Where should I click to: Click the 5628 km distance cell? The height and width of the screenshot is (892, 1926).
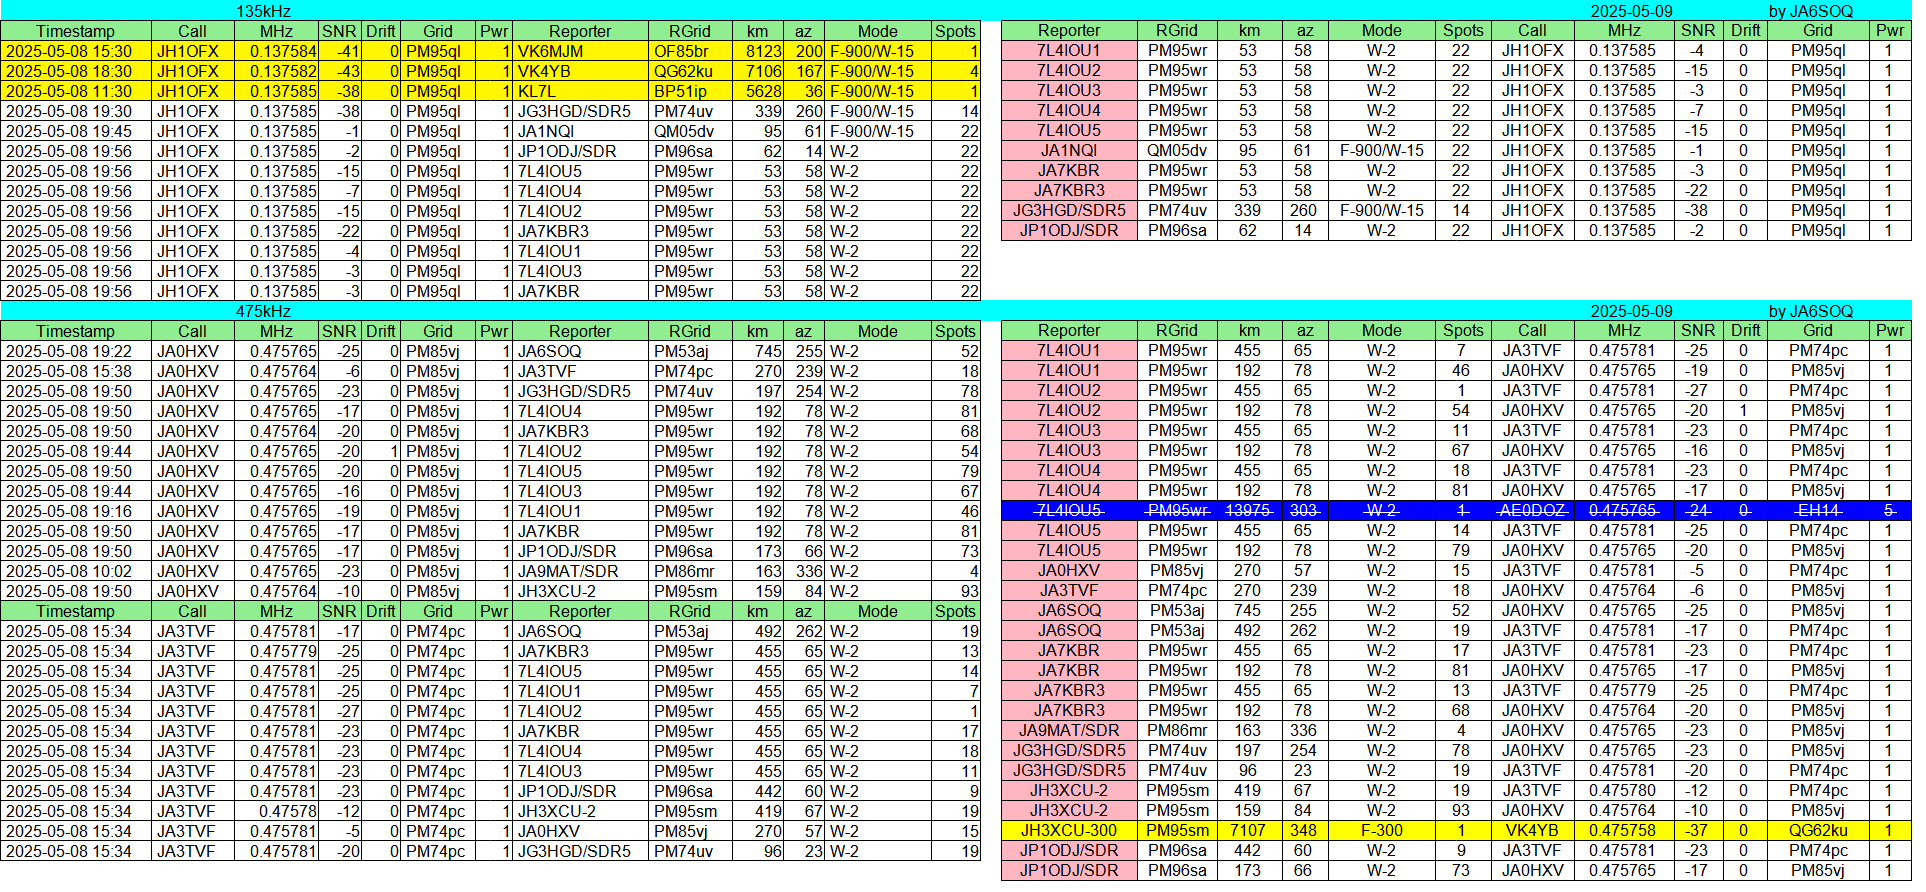[758, 91]
